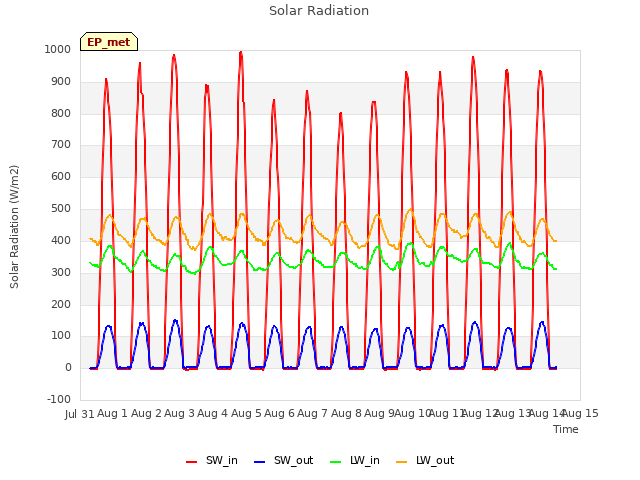Click the 600 y-axis tick label

pyautogui.click(x=61, y=176)
